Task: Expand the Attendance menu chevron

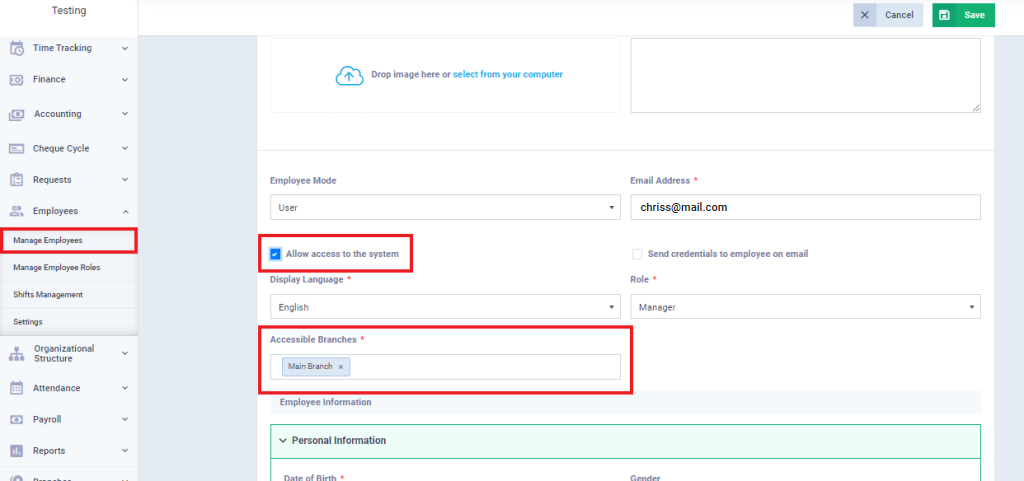Action: [x=125, y=388]
